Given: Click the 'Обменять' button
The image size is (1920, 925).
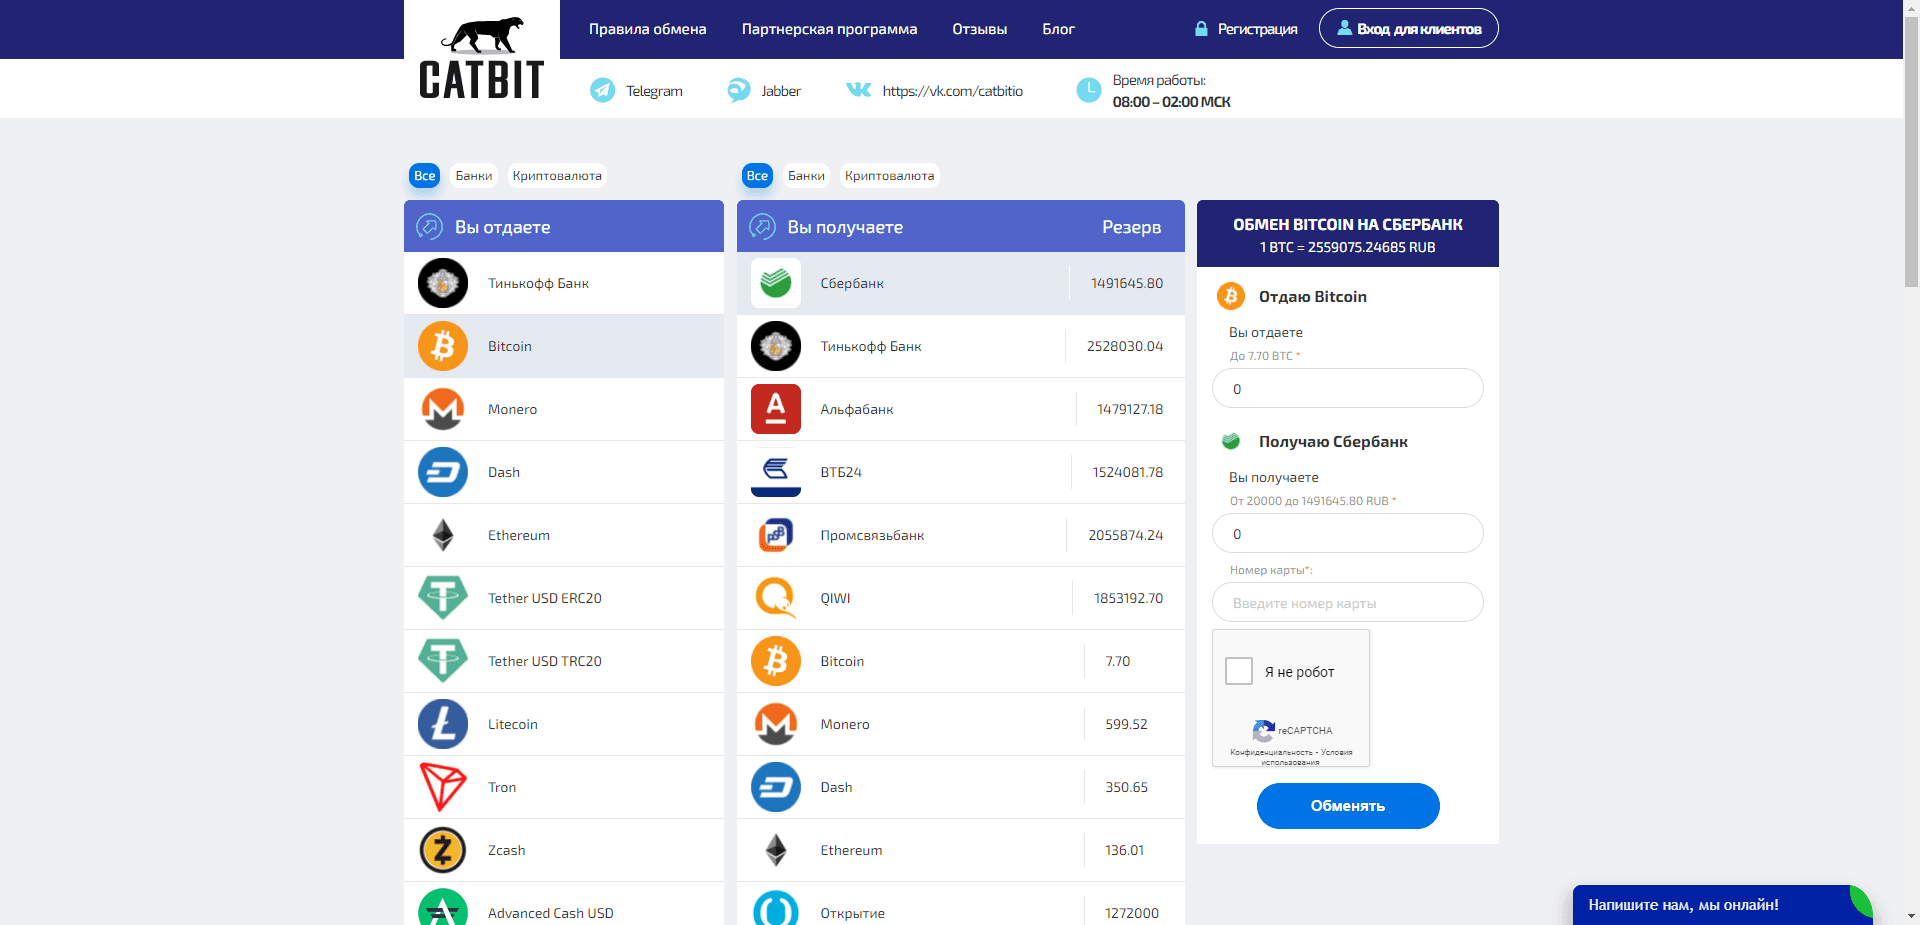Looking at the screenshot, I should point(1347,806).
